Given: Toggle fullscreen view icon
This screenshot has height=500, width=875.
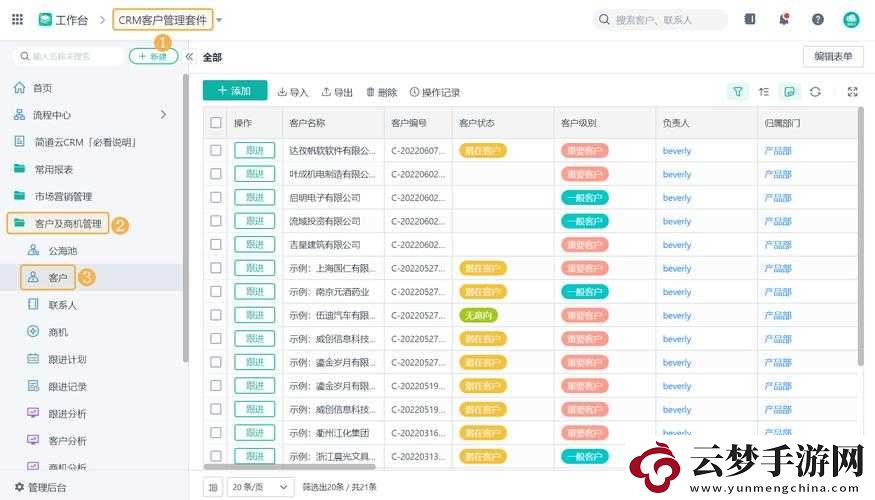Looking at the screenshot, I should tap(852, 92).
